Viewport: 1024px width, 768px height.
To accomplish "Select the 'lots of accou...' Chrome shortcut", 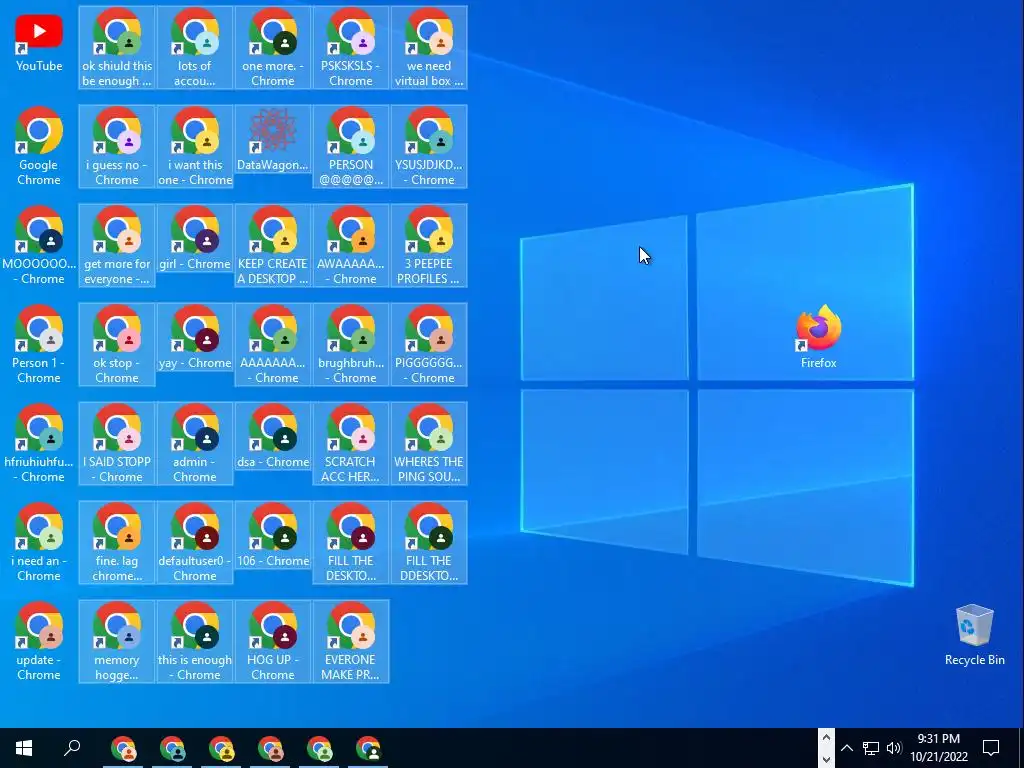I will tap(195, 47).
